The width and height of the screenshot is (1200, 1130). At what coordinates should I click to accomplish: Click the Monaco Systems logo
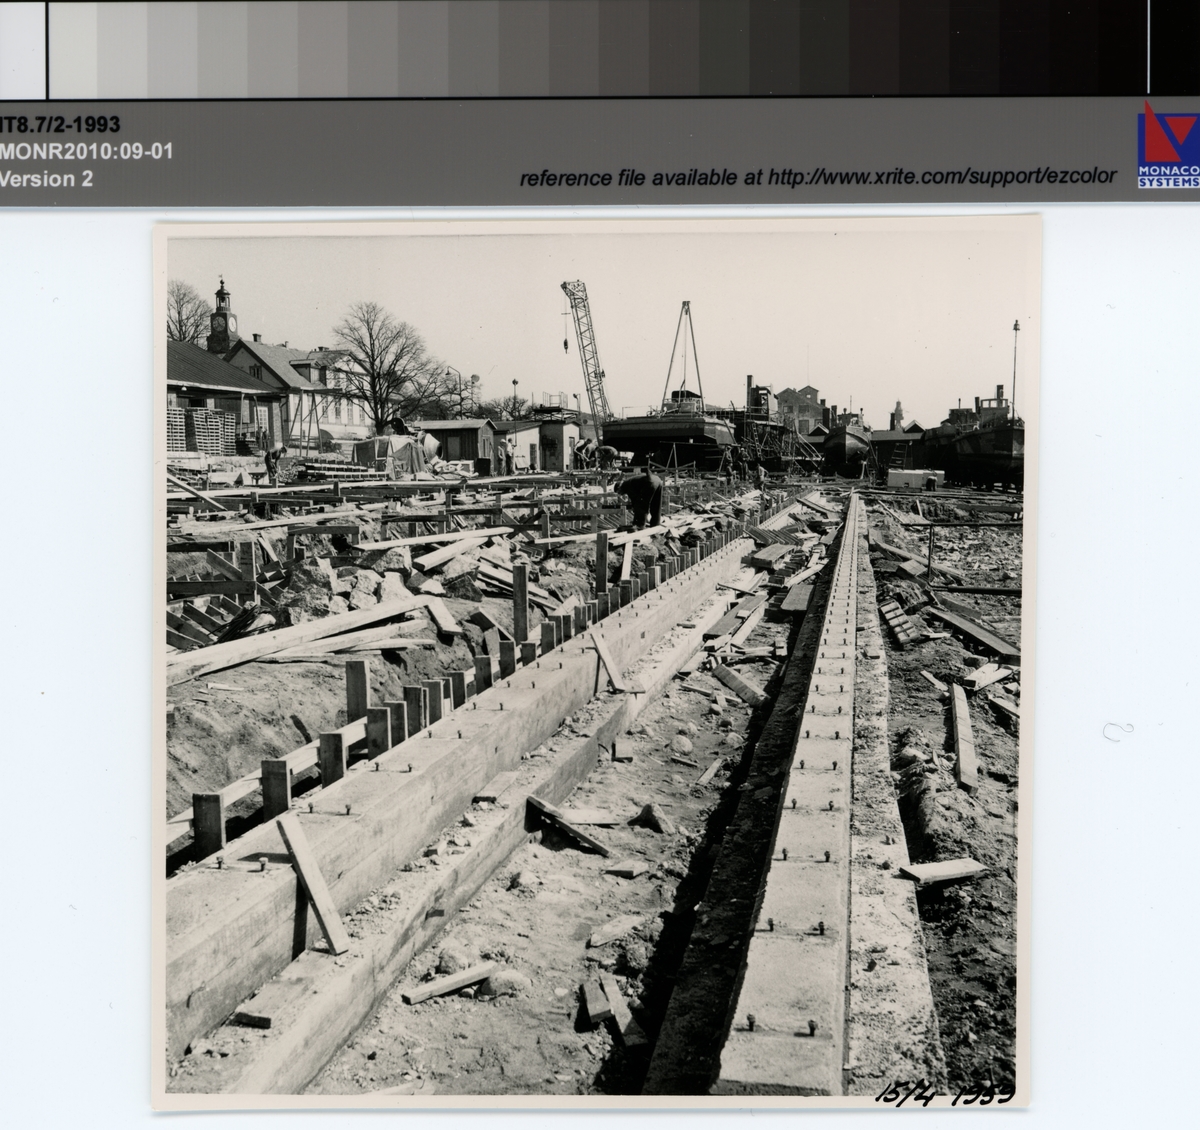click(x=1168, y=145)
